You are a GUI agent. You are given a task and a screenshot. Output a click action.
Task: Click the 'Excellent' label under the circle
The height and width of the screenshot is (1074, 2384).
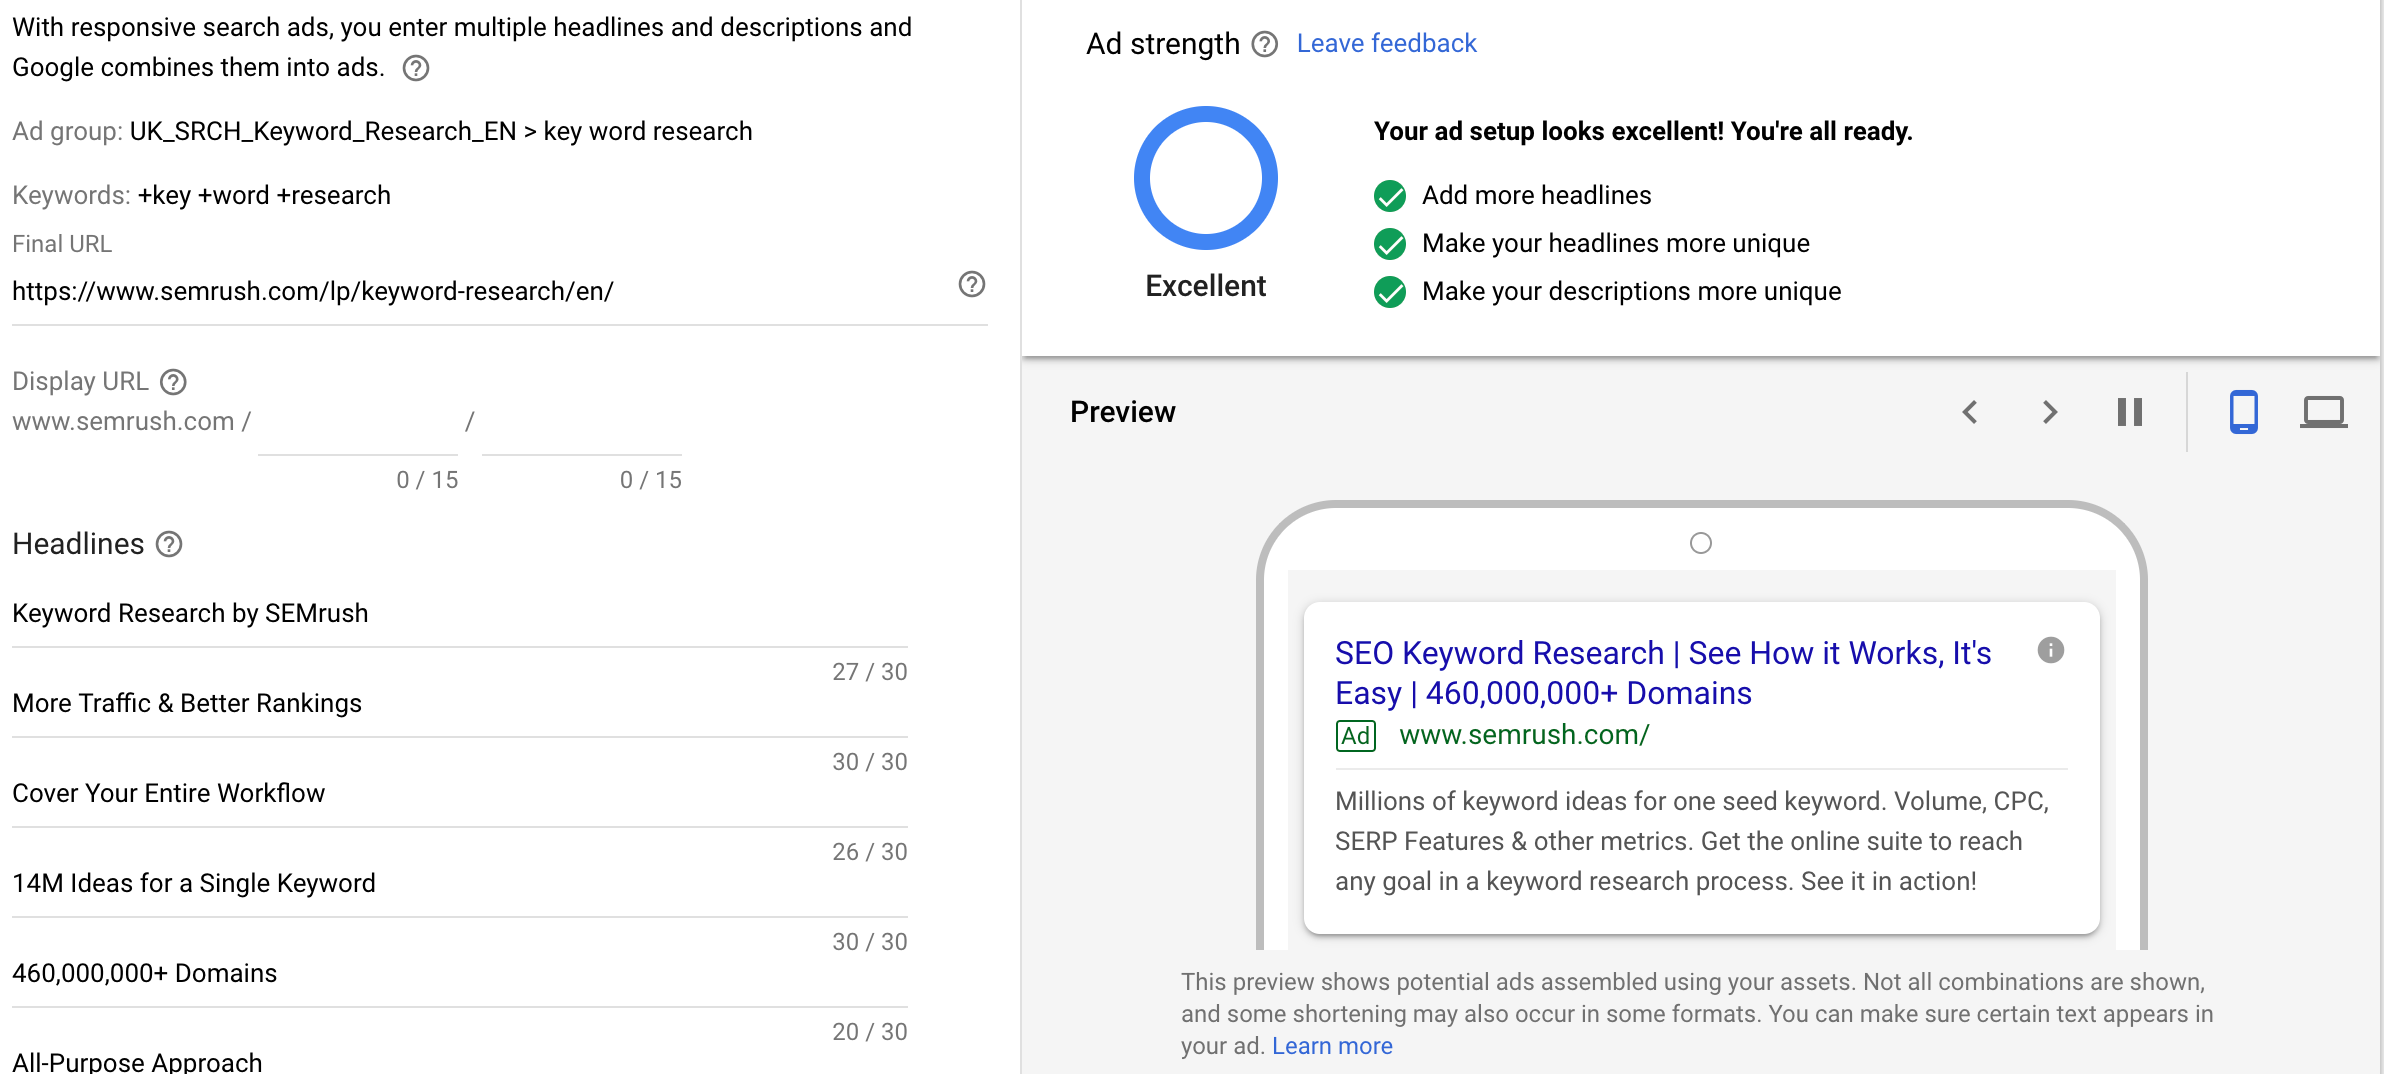pos(1206,286)
